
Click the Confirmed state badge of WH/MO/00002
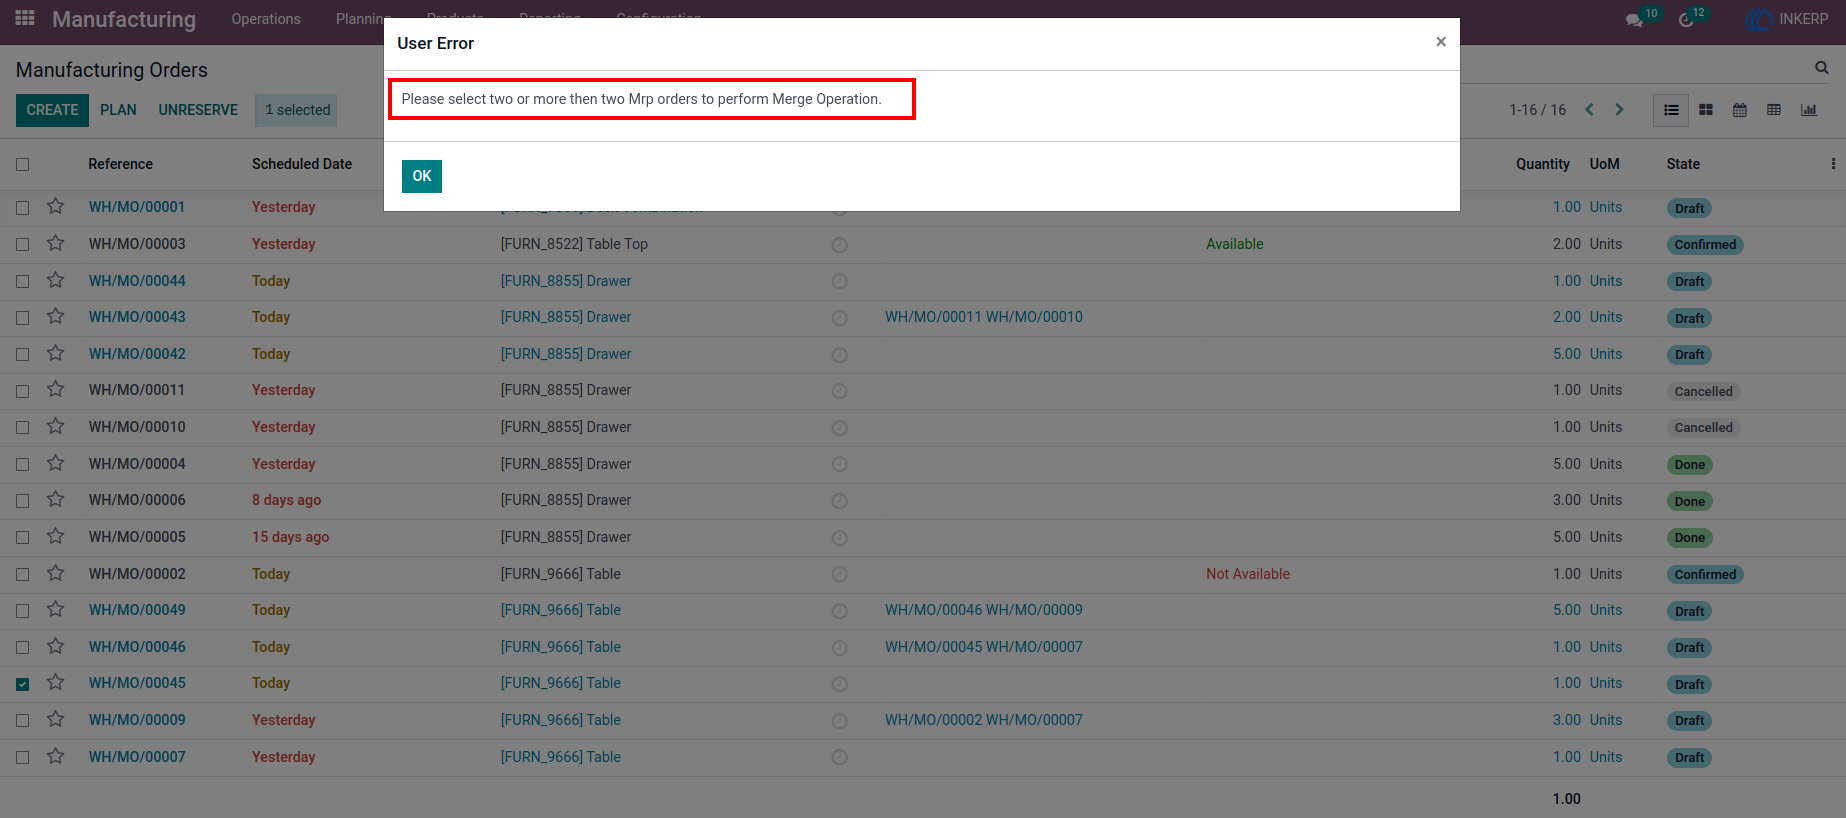[1705, 575]
